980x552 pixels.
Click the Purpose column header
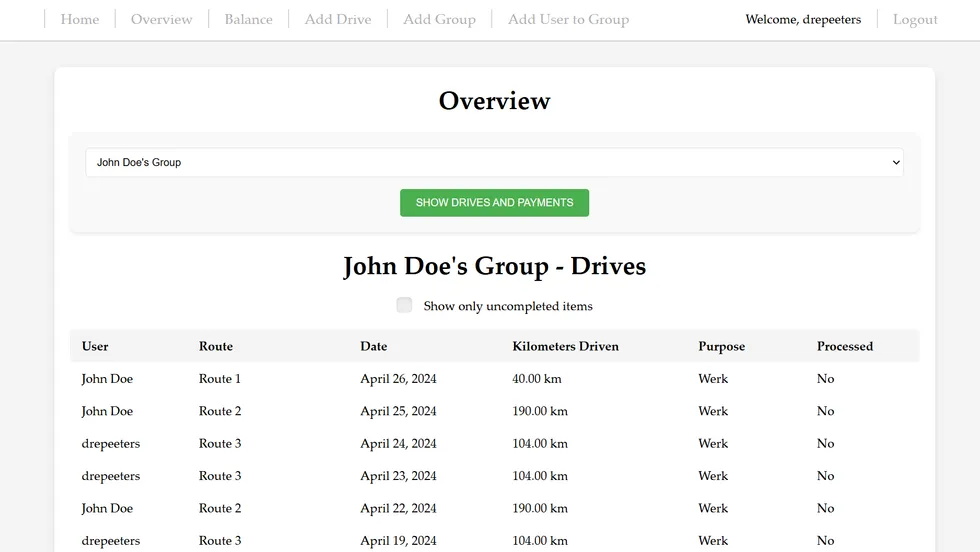(721, 346)
